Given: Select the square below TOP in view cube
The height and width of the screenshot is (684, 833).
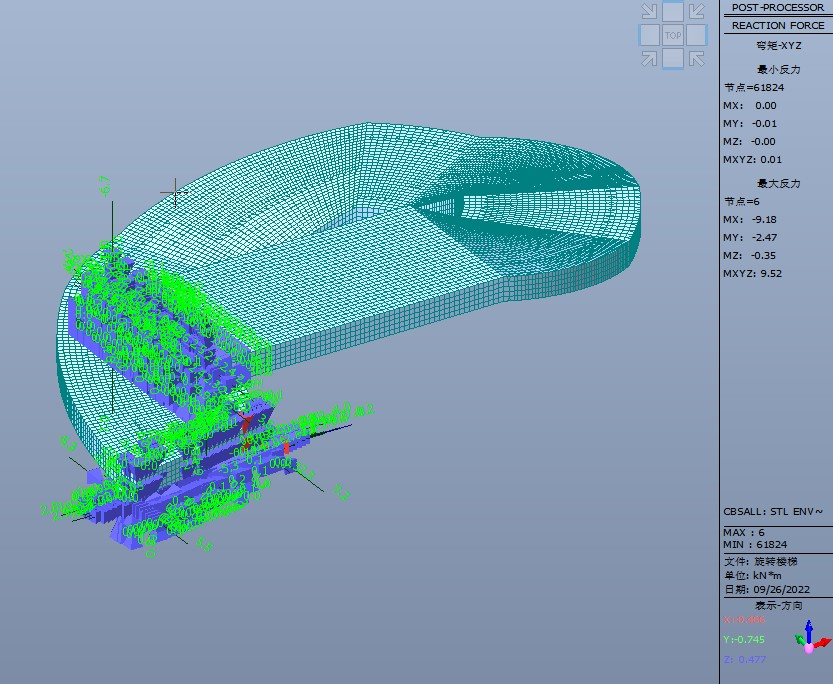Looking at the screenshot, I should 673,58.
